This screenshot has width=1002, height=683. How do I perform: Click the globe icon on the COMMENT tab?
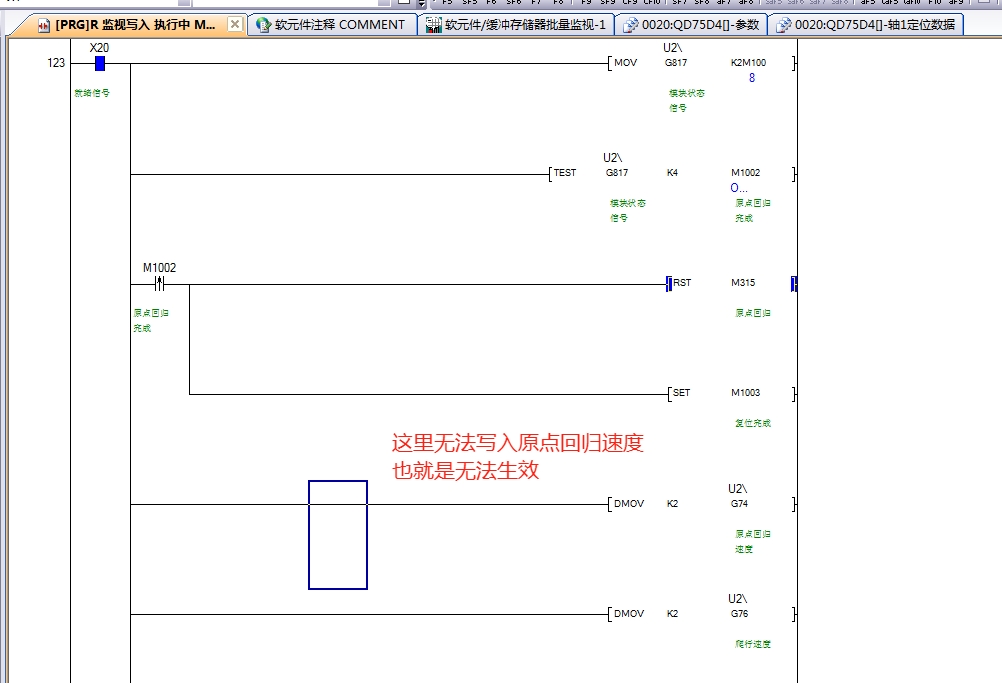[x=264, y=25]
